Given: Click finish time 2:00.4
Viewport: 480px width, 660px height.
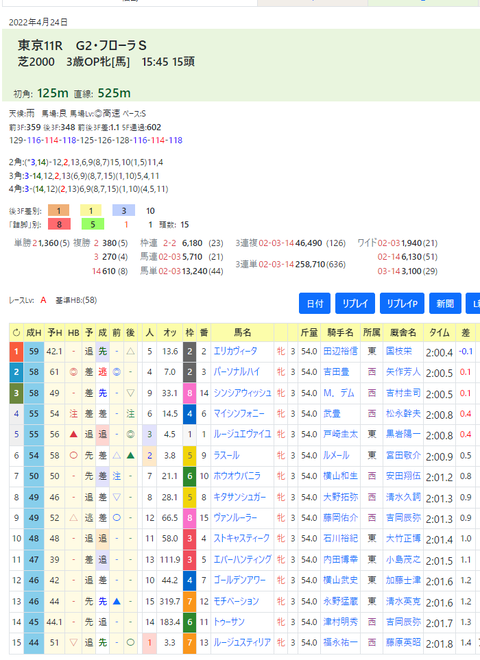Looking at the screenshot, I should coord(439,352).
